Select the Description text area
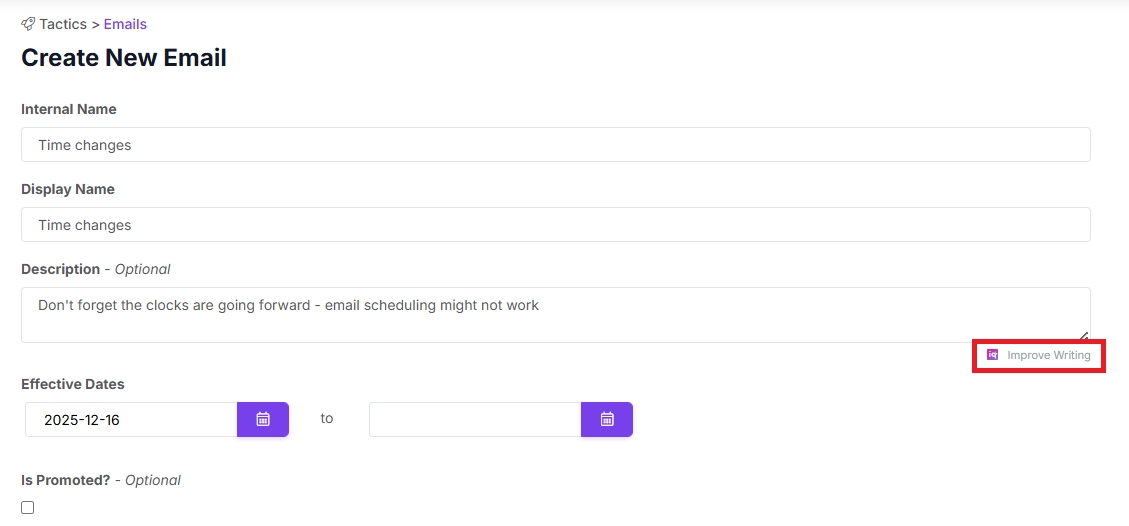This screenshot has height=526, width=1129. tap(555, 315)
